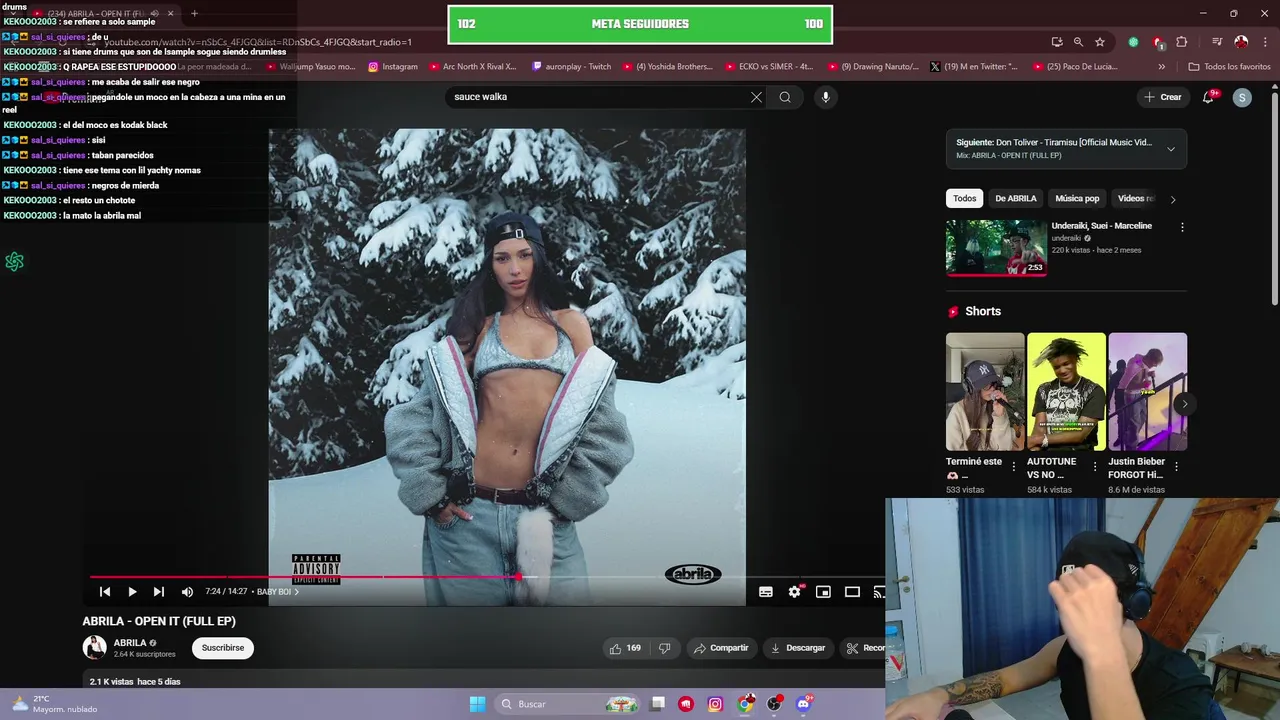Open the weather widget 21°C
The height and width of the screenshot is (720, 1280).
pyautogui.click(x=54, y=704)
